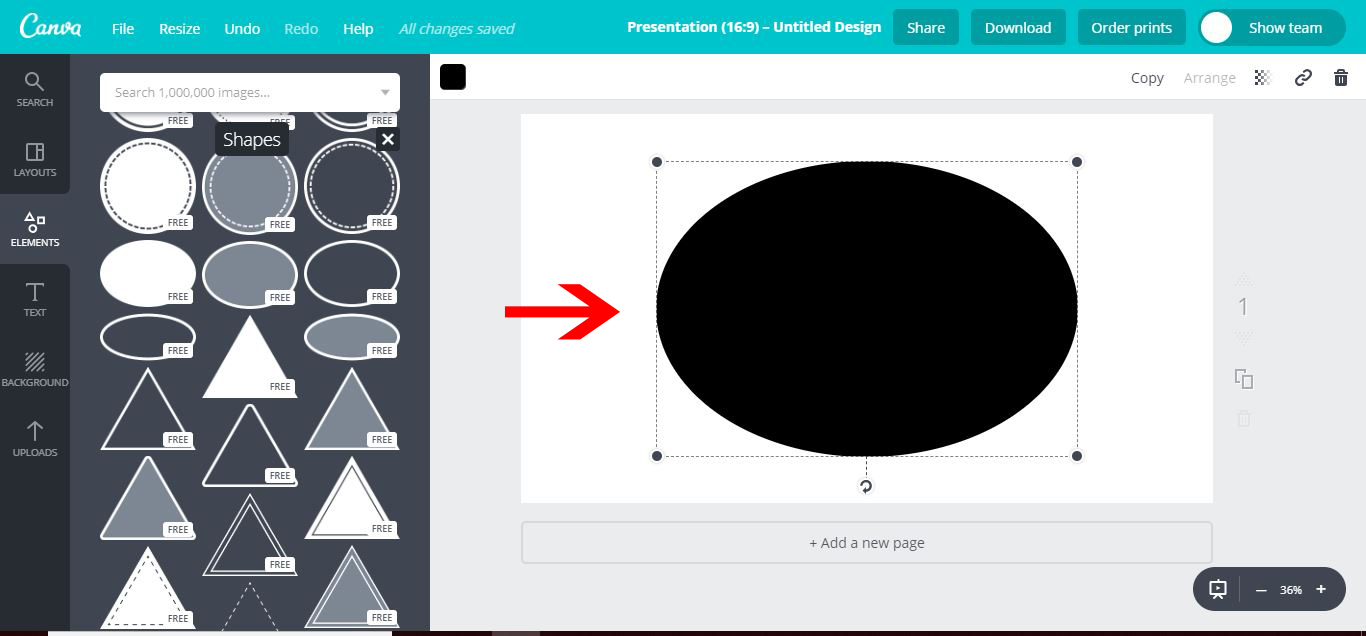The height and width of the screenshot is (636, 1366).
Task: Click the Share button
Action: (925, 27)
